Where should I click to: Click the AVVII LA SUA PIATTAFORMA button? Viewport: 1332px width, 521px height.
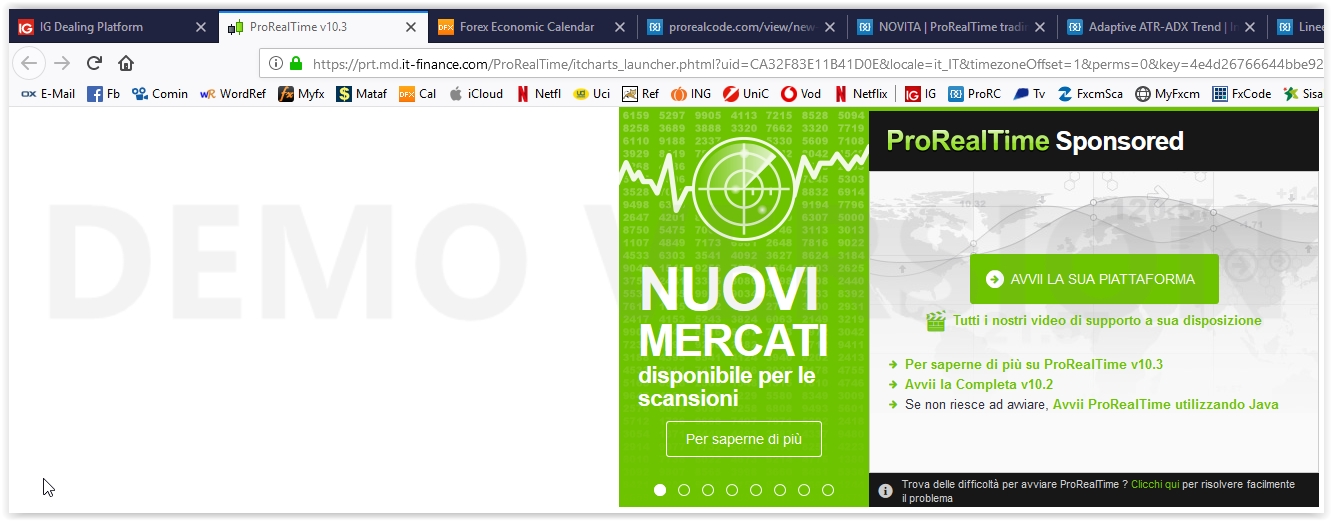click(1094, 279)
